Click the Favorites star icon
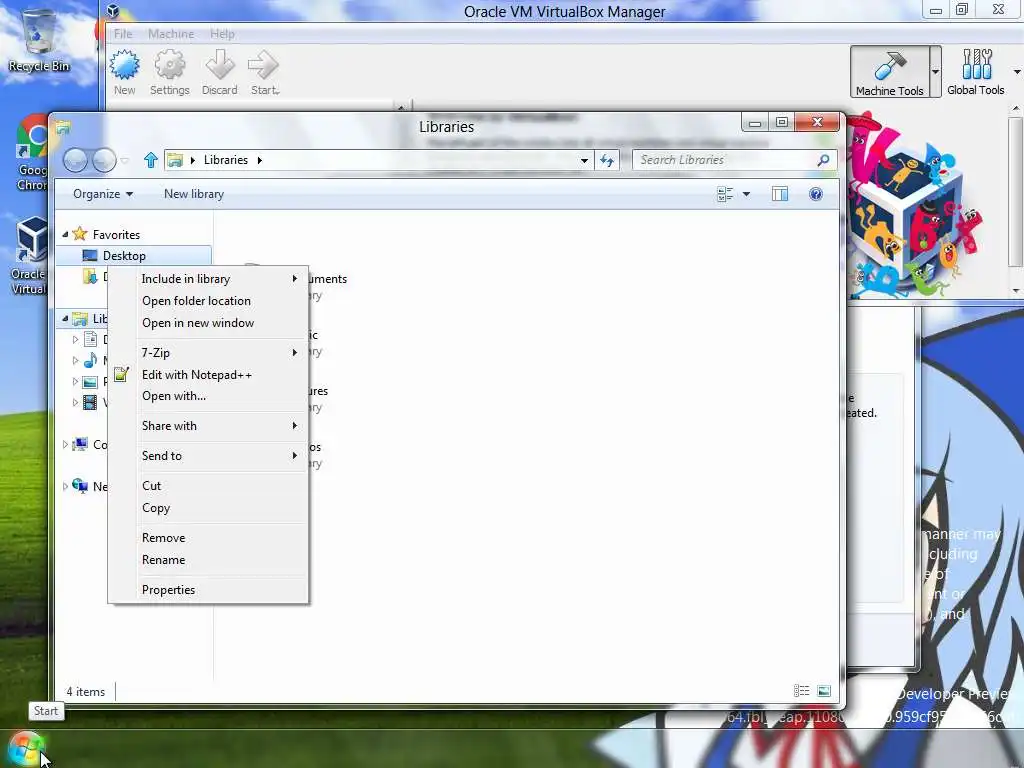Screen dimensions: 1024x768 pyautogui.click(x=80, y=234)
